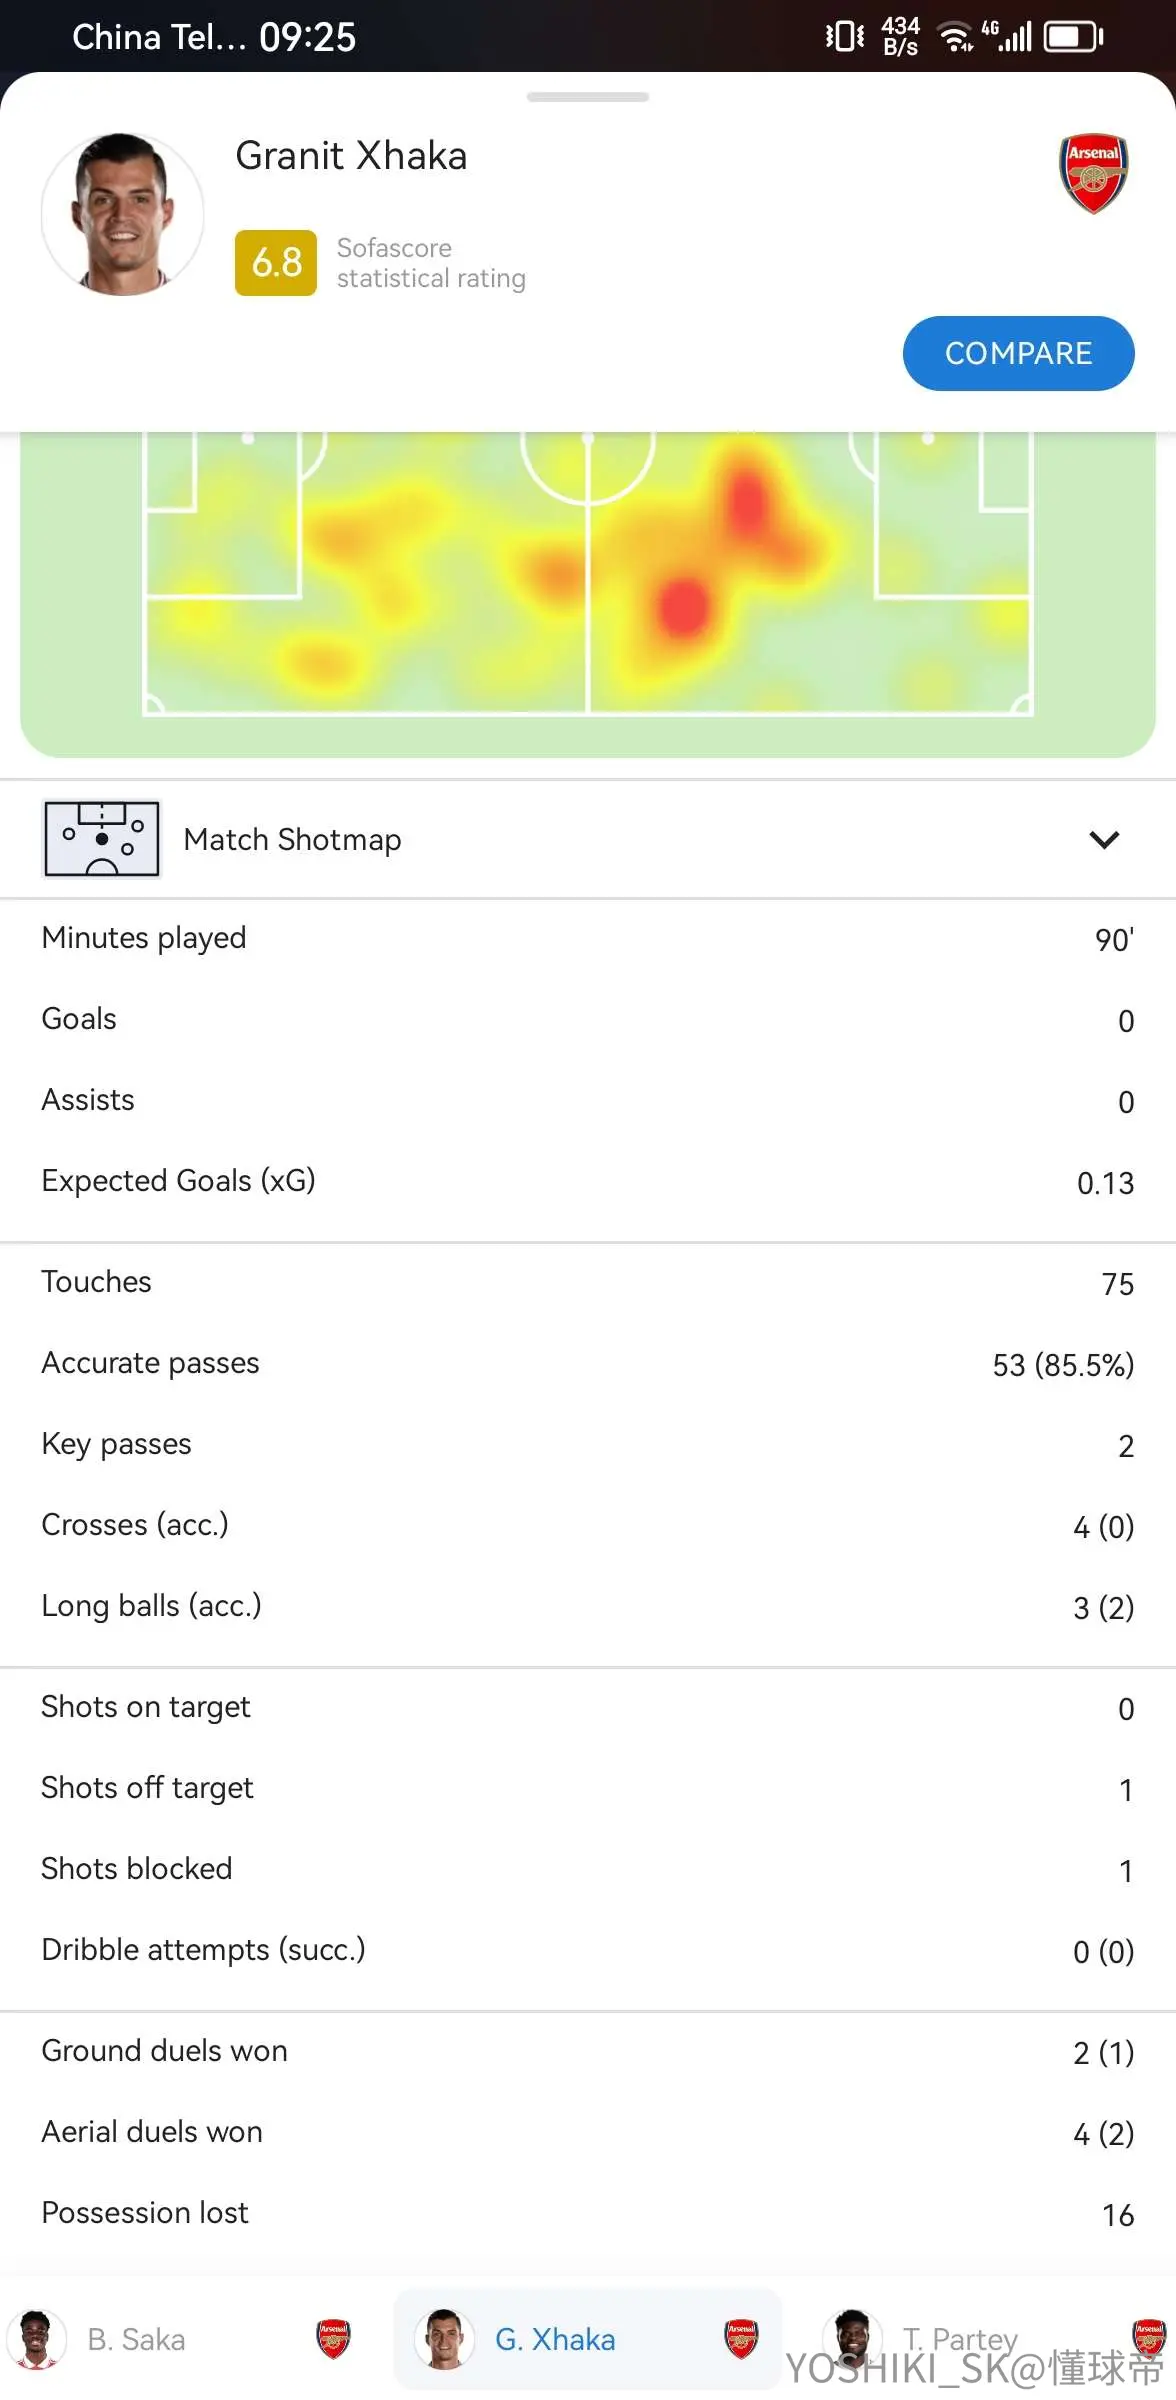
Task: Tap the player heatmap pitch
Action: pyautogui.click(x=588, y=590)
